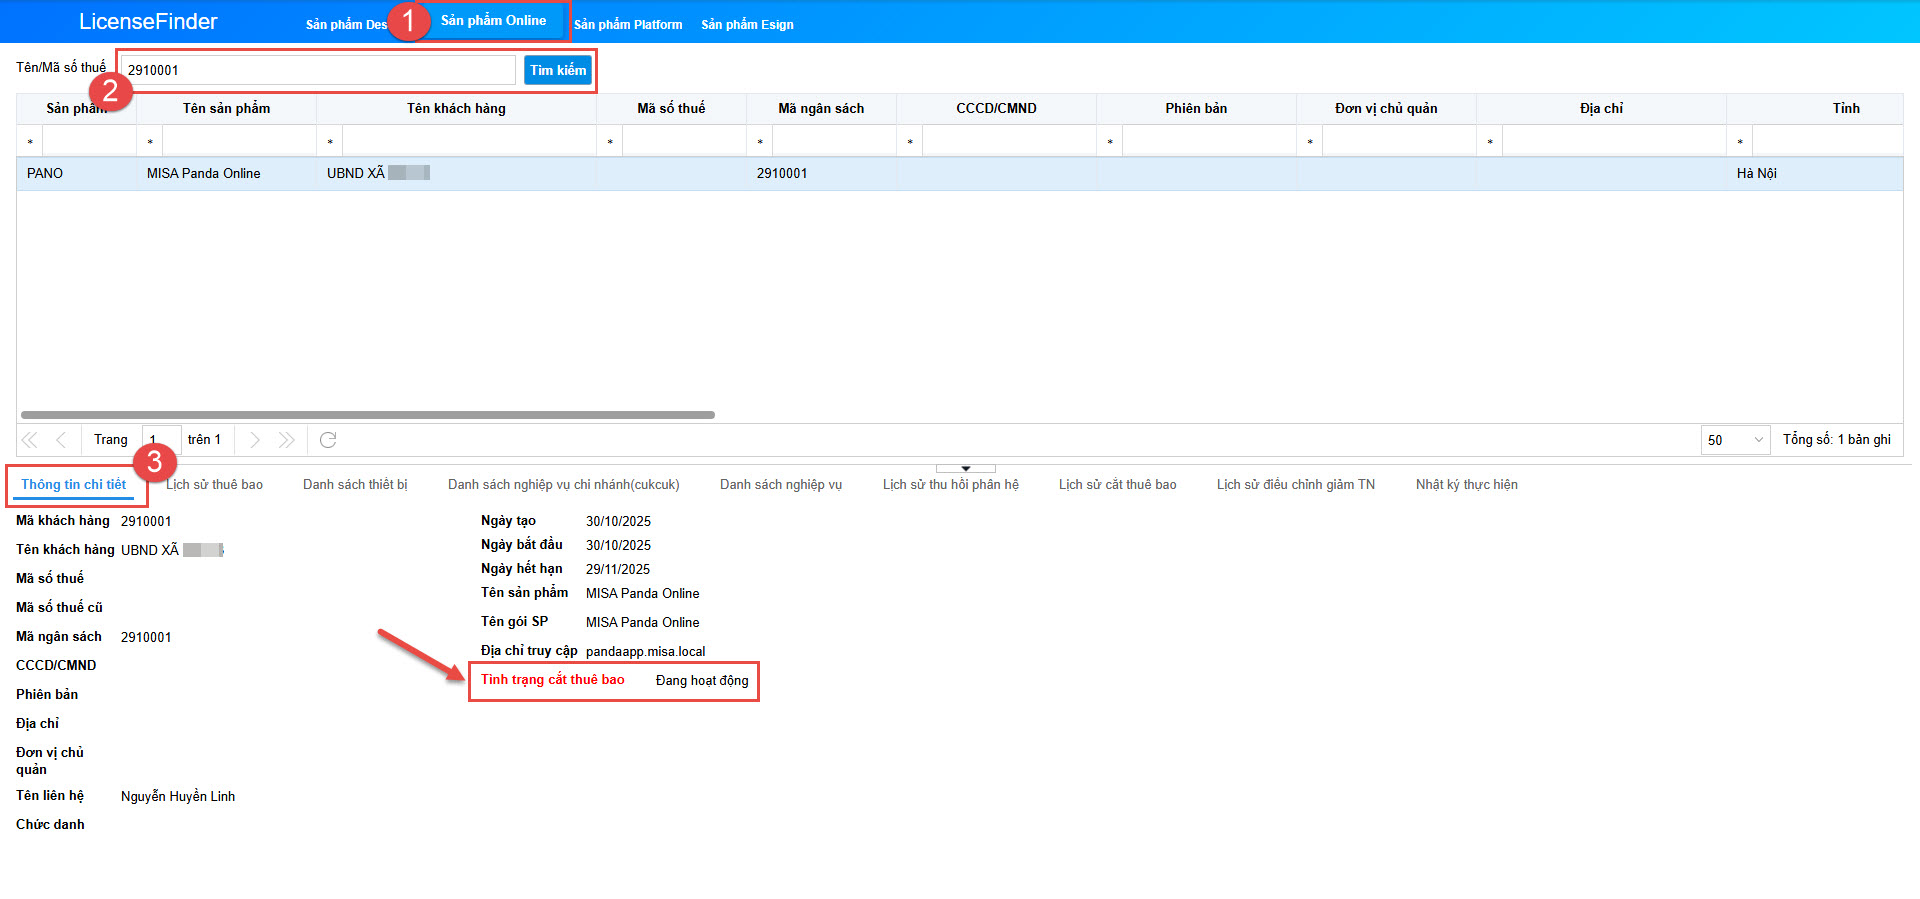Click previous page arrow icon
The width and height of the screenshot is (1920, 899).
[x=61, y=440]
